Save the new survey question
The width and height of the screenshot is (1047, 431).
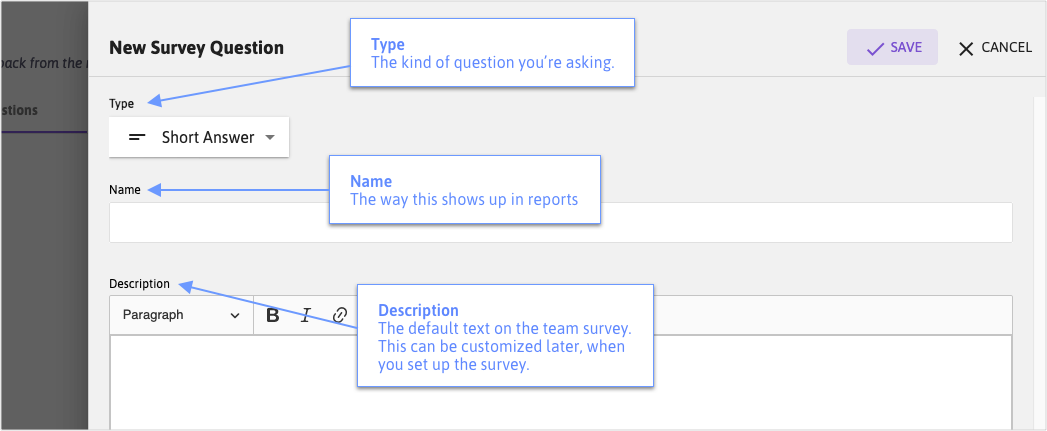coord(892,47)
